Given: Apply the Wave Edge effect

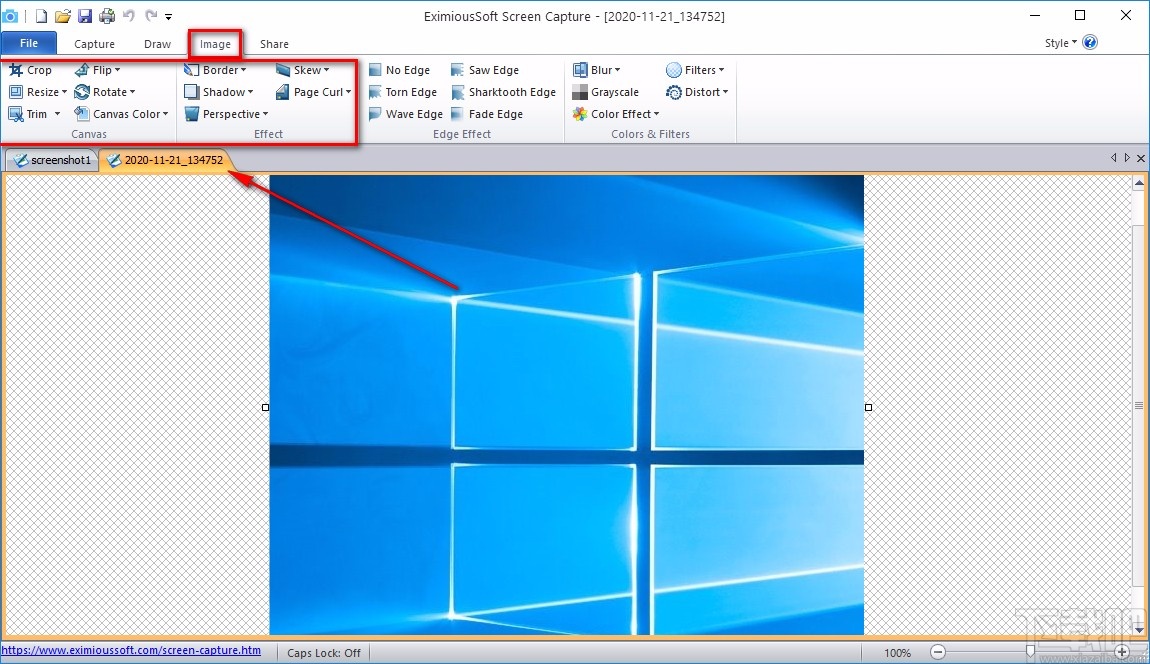Looking at the screenshot, I should 406,114.
